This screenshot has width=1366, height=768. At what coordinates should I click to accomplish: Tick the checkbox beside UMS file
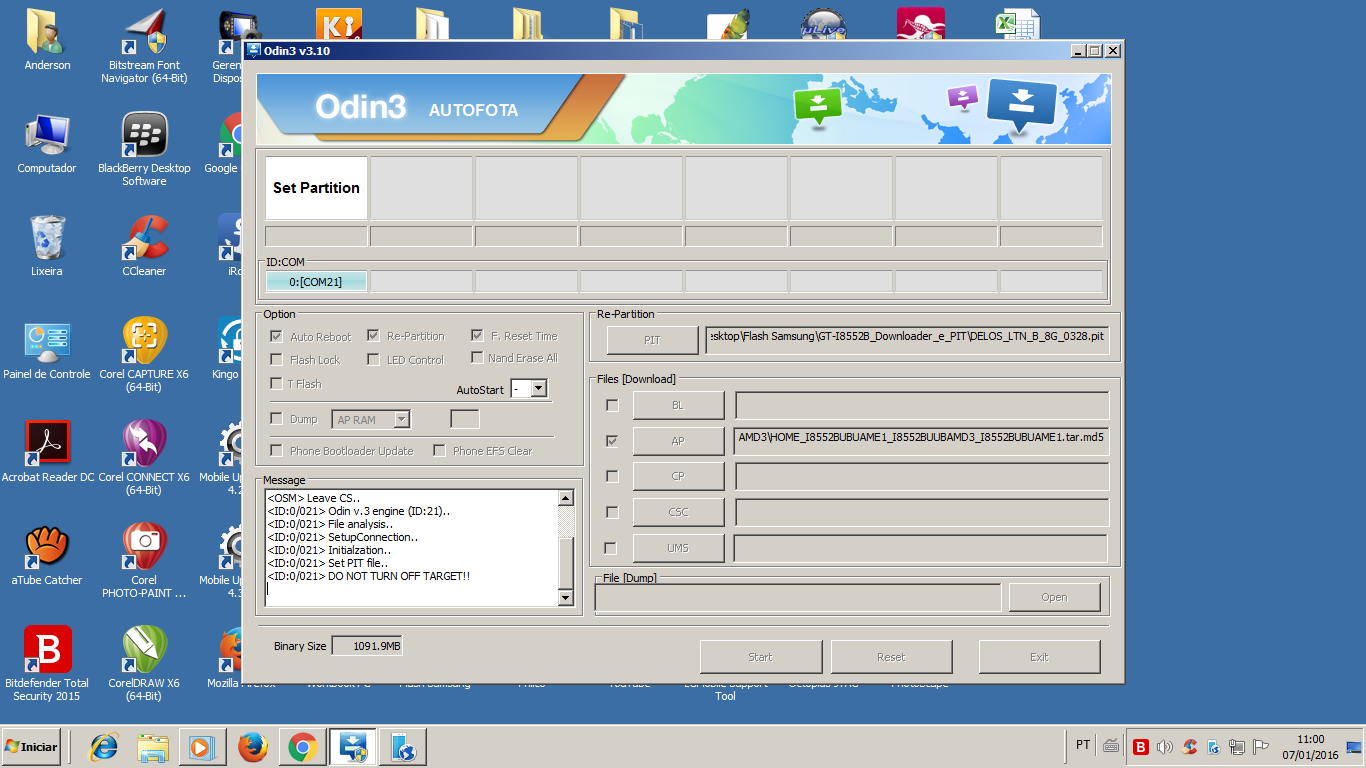click(611, 548)
